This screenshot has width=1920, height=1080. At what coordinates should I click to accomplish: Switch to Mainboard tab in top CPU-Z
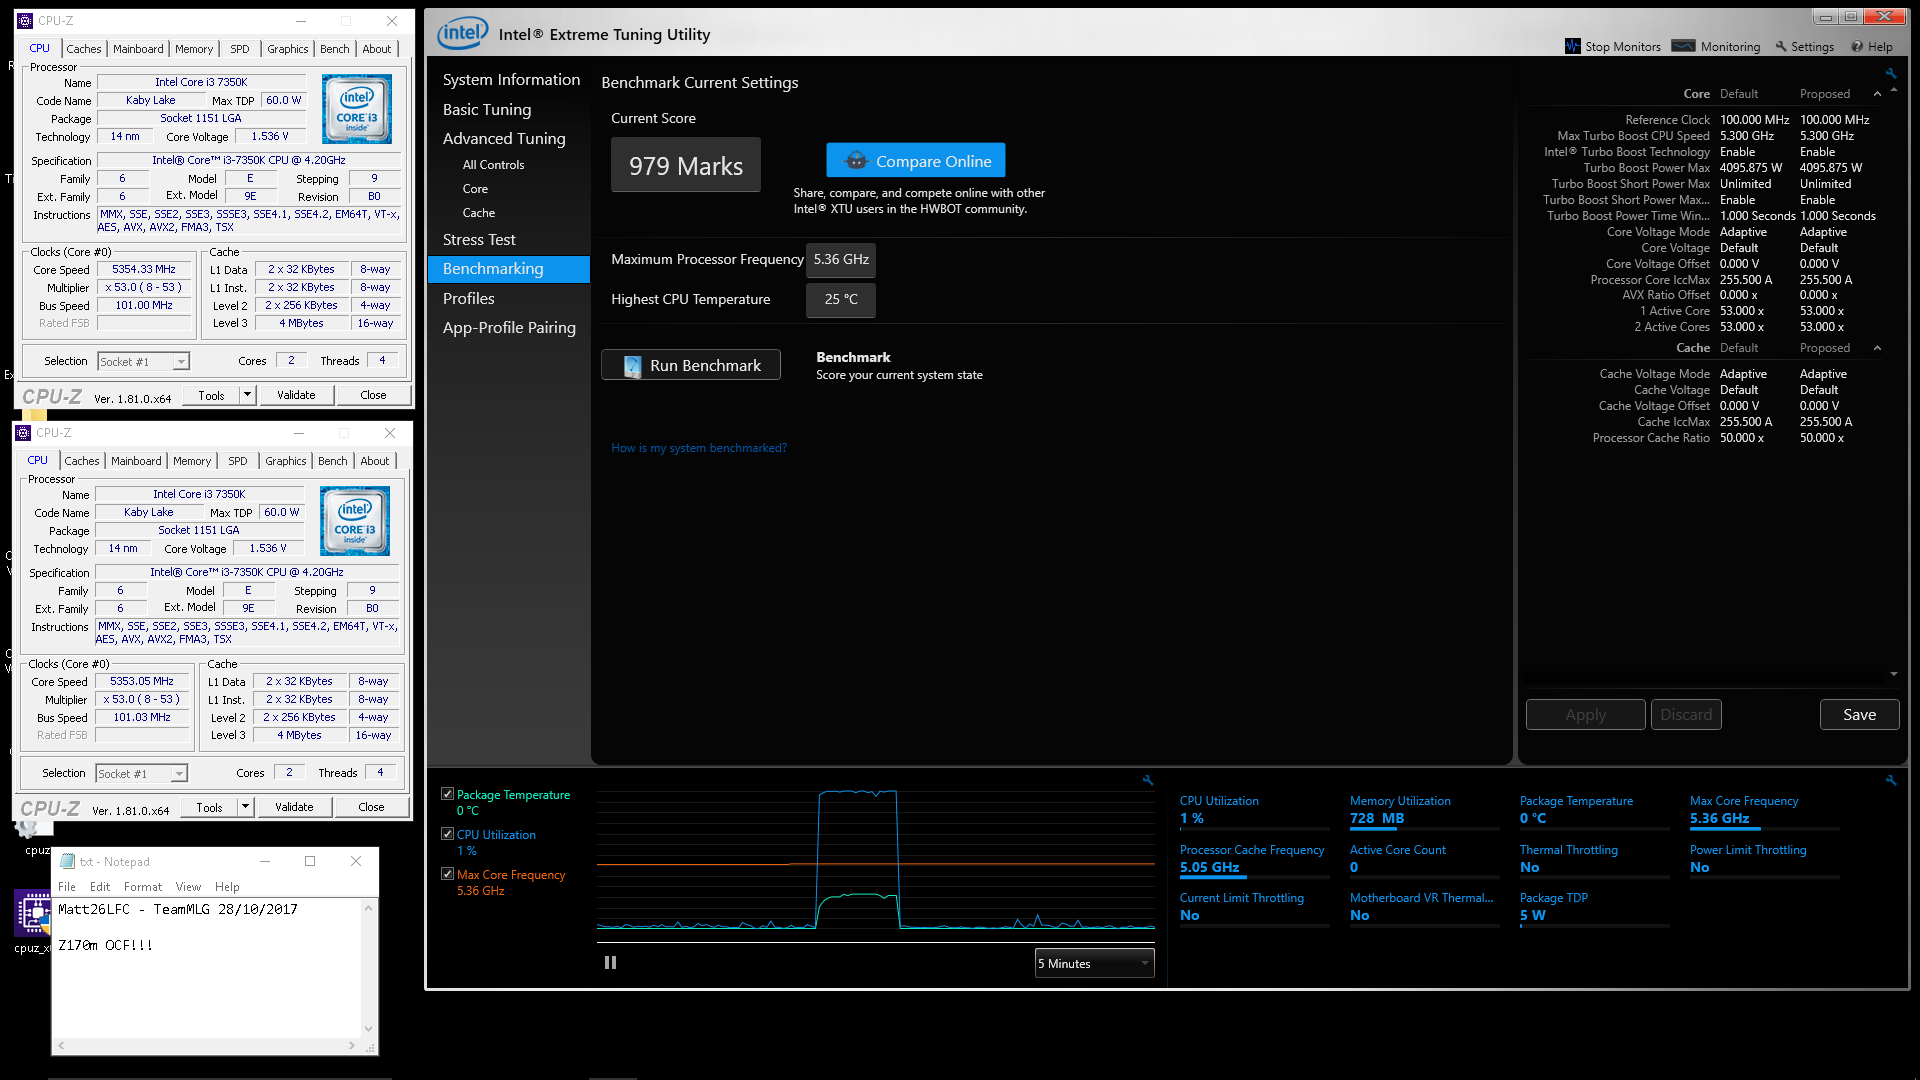(x=138, y=49)
